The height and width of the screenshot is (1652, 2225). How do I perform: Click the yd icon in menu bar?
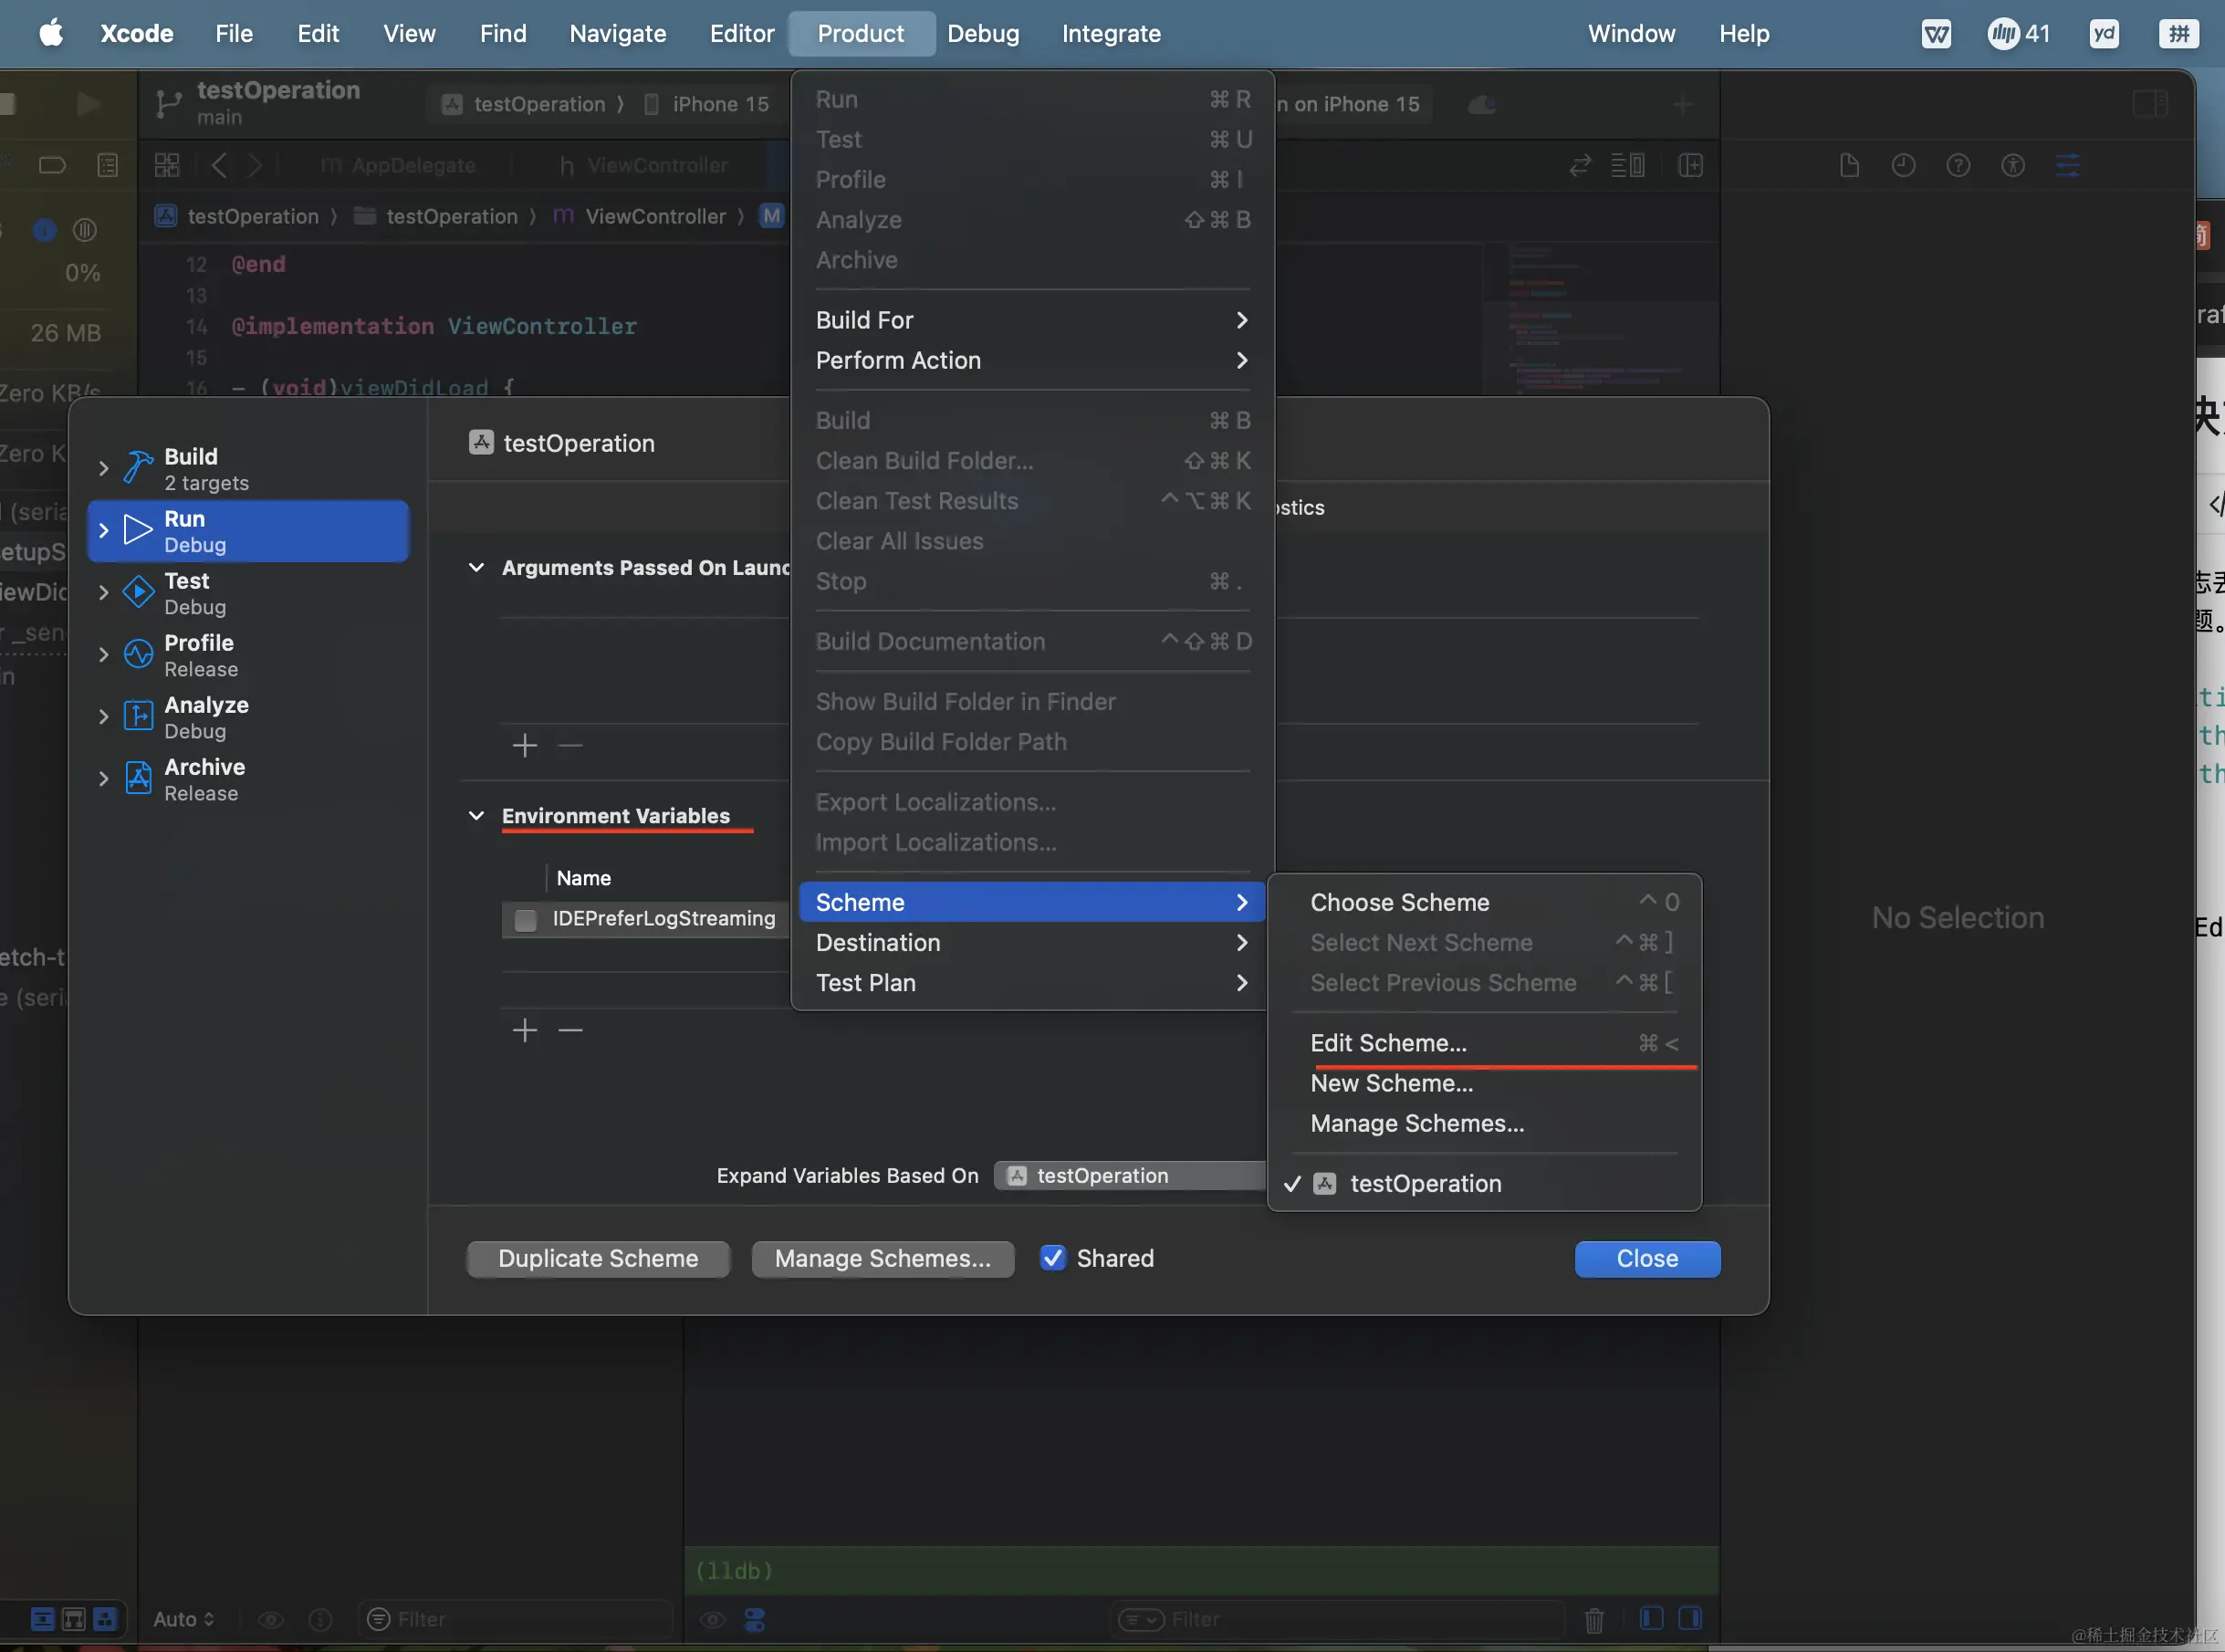click(x=2104, y=34)
